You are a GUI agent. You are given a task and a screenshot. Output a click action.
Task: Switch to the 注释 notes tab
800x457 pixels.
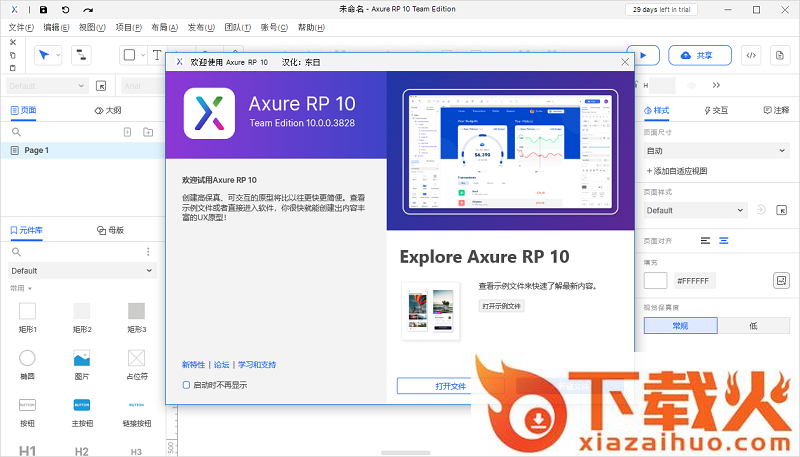coord(776,110)
